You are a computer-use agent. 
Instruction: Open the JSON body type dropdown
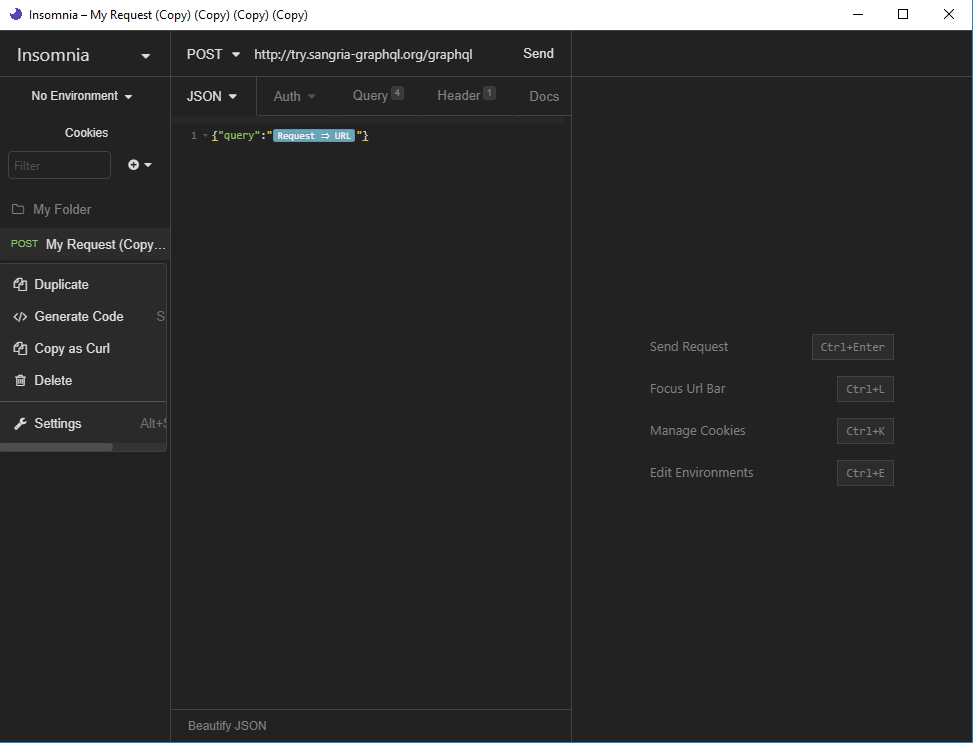[x=211, y=96]
